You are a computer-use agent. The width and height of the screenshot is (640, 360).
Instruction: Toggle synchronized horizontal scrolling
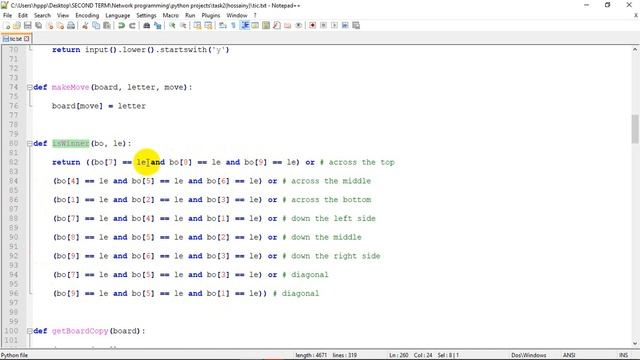click(208, 25)
